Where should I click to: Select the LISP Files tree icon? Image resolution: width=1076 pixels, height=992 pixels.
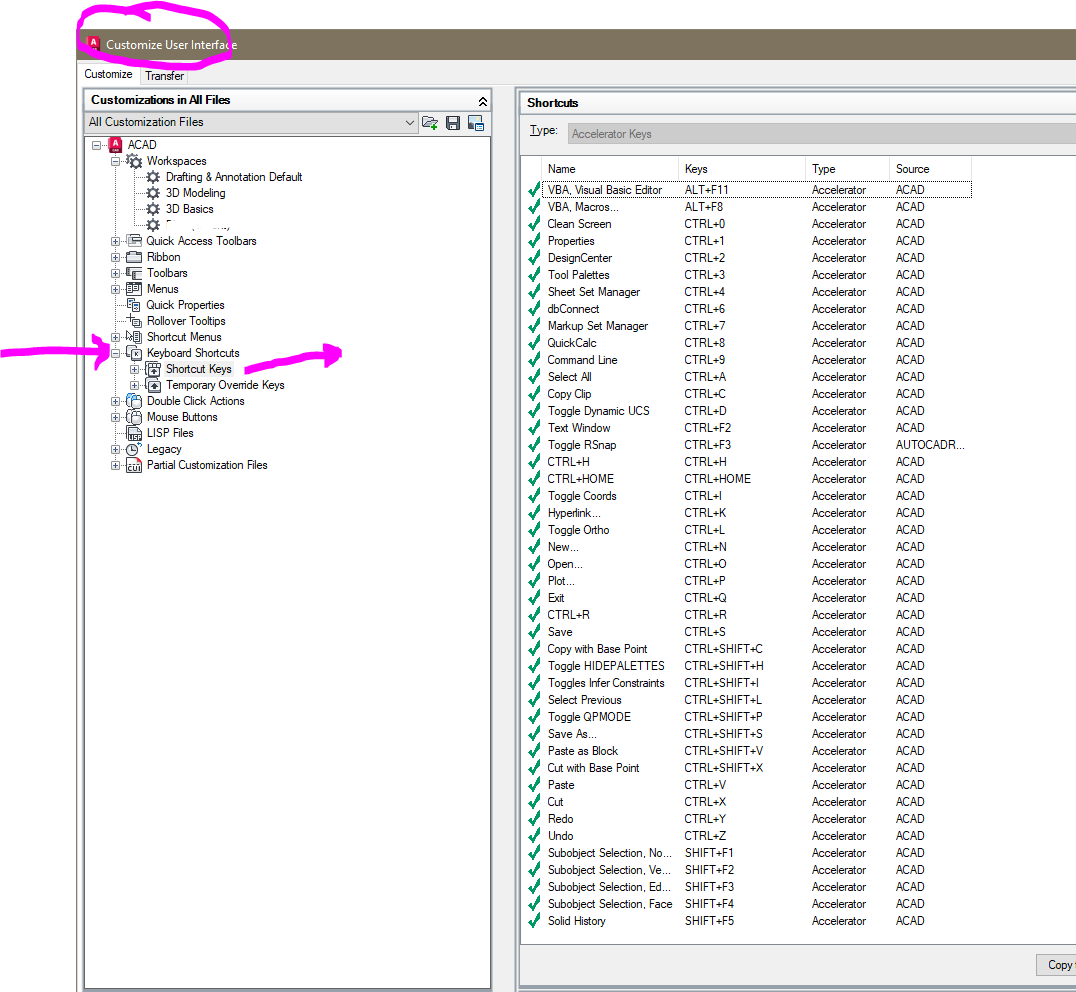(134, 432)
